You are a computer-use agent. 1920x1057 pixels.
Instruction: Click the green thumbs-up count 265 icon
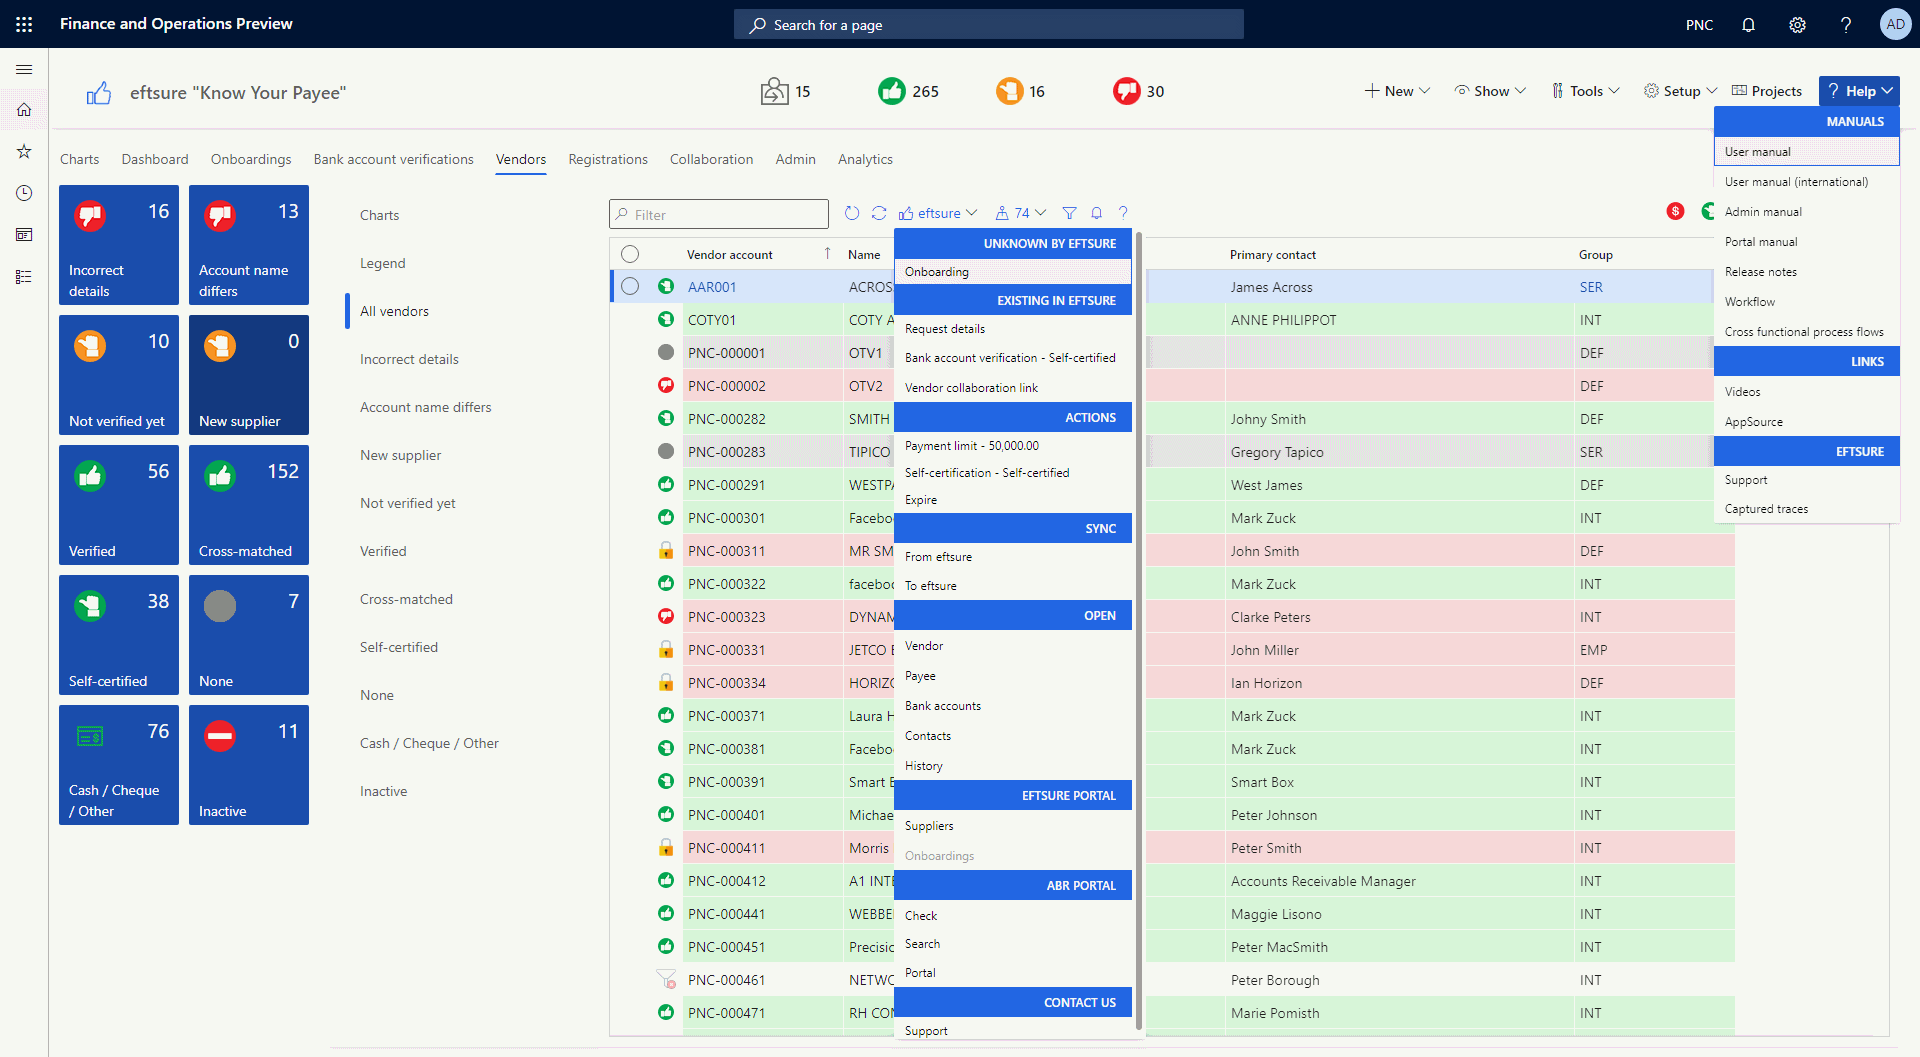[x=892, y=91]
